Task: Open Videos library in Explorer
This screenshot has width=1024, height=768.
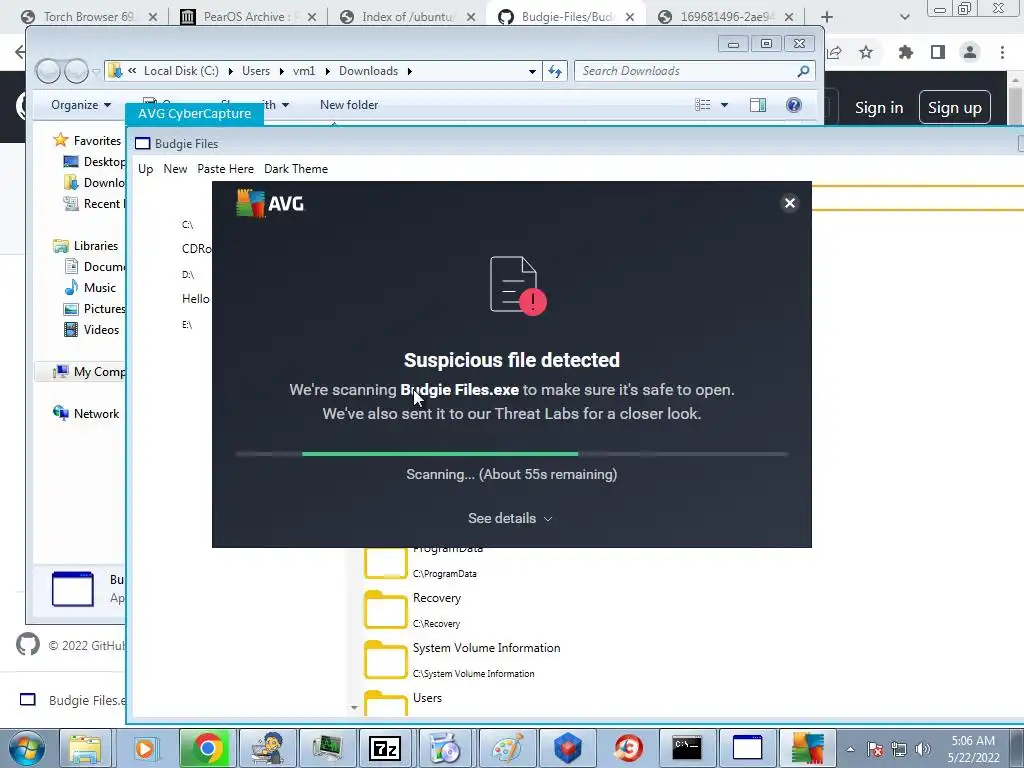Action: click(x=101, y=330)
